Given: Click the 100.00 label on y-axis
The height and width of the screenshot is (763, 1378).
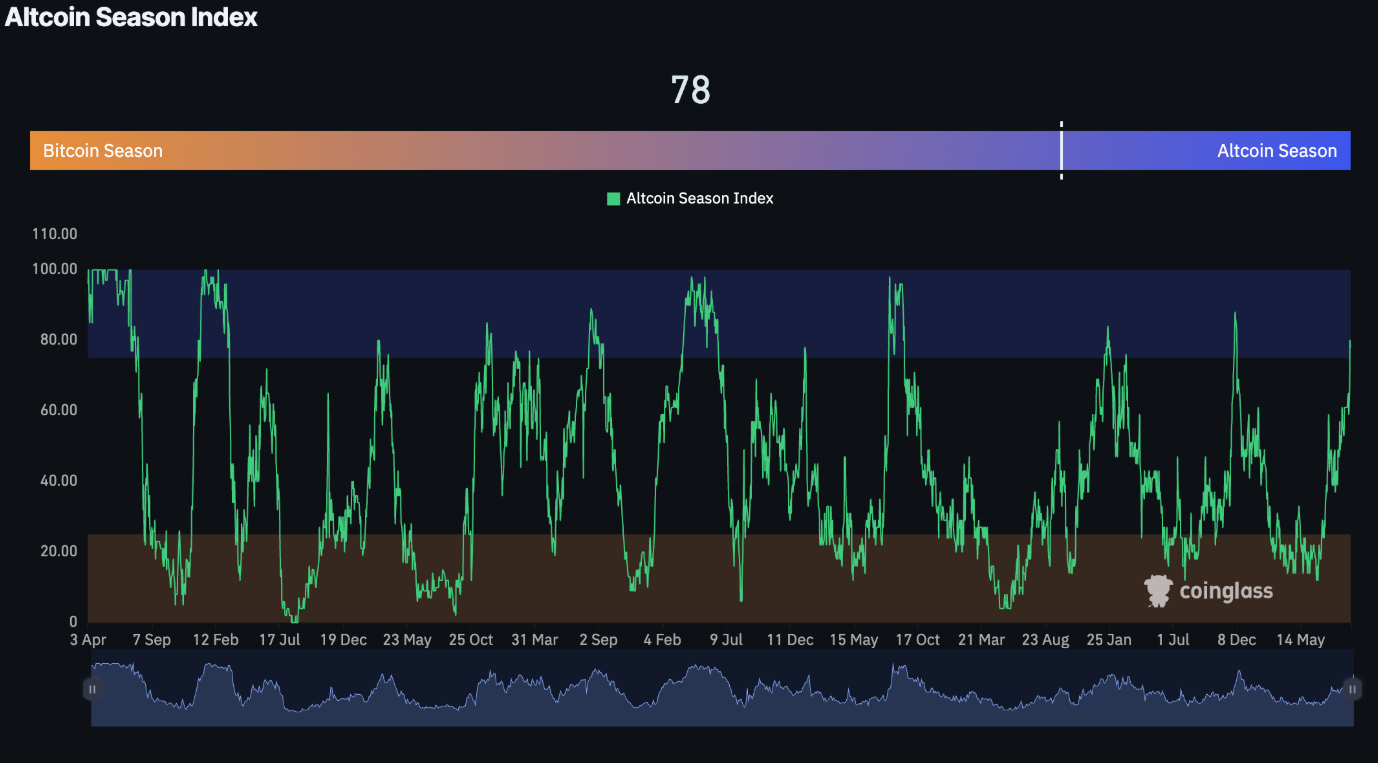Looking at the screenshot, I should (x=55, y=269).
